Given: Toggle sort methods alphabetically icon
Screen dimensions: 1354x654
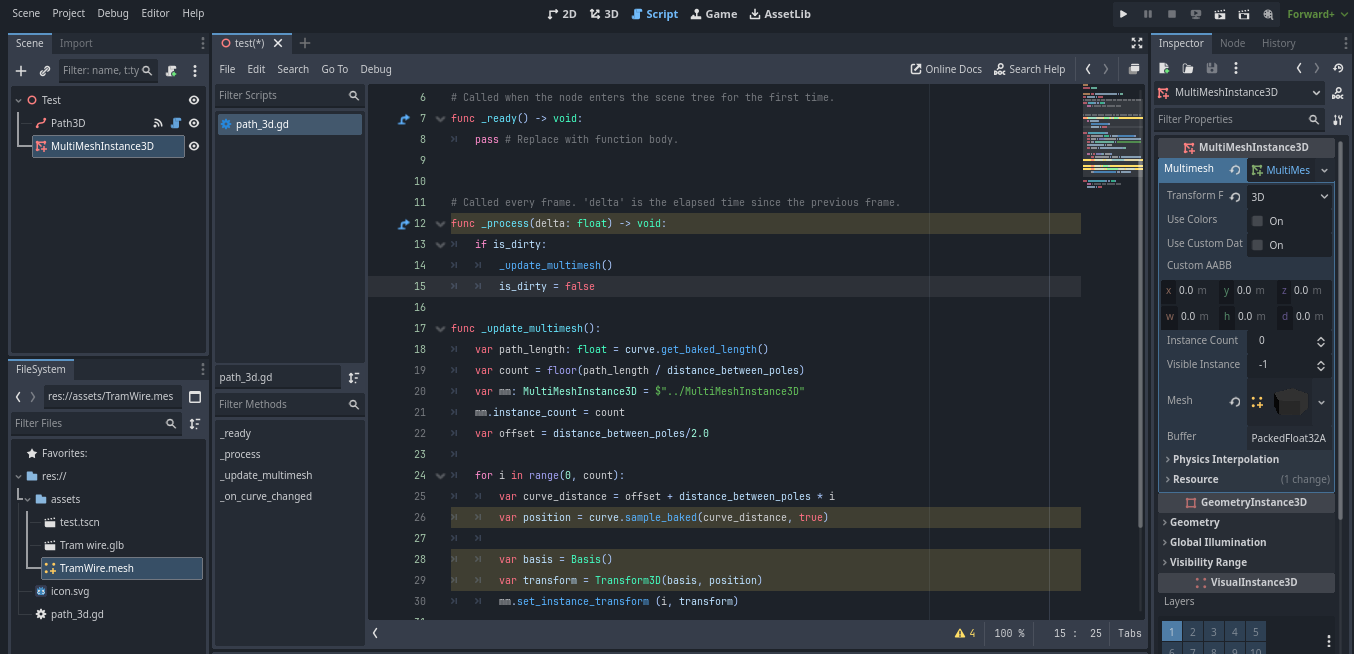Looking at the screenshot, I should click(x=353, y=377).
